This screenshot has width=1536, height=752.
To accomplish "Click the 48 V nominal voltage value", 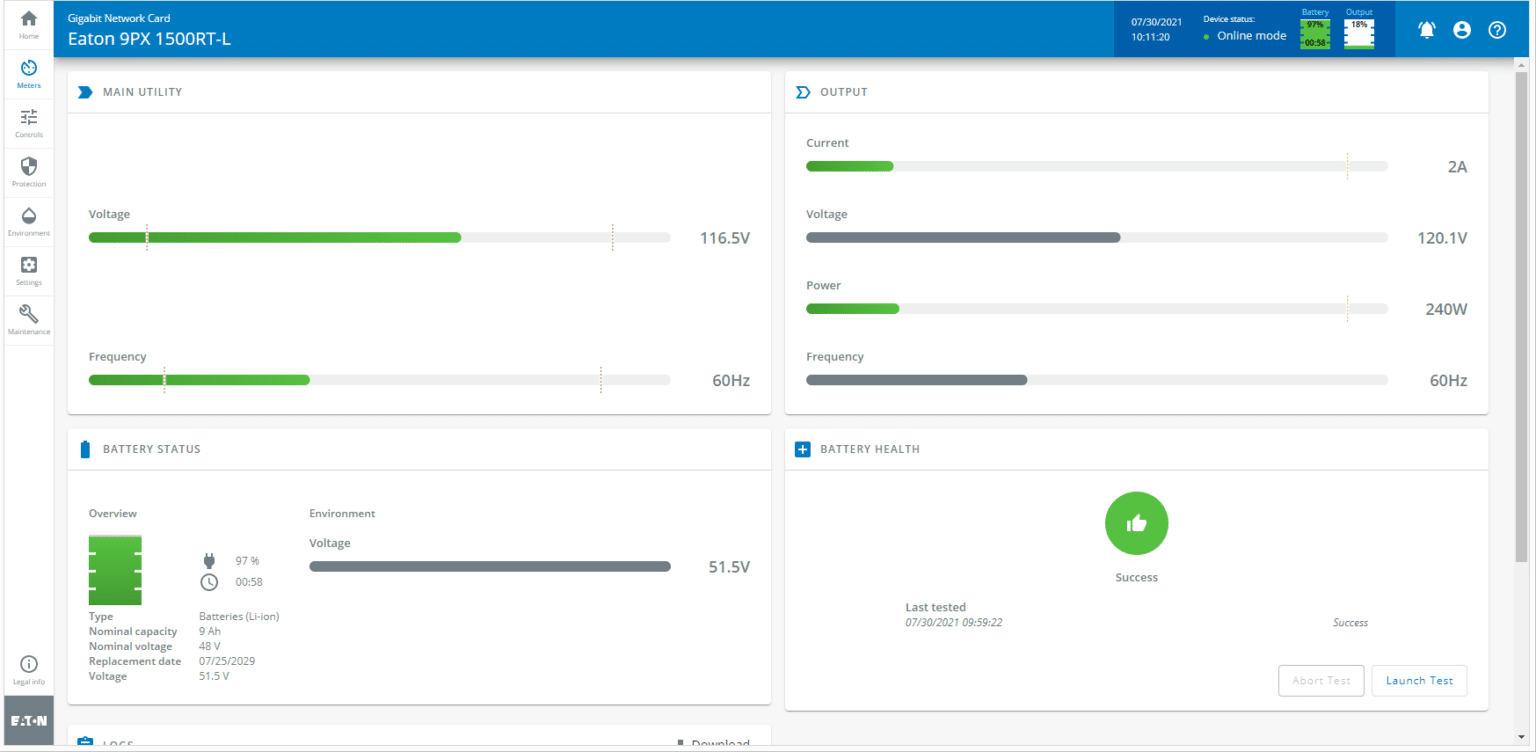I will click(x=210, y=646).
